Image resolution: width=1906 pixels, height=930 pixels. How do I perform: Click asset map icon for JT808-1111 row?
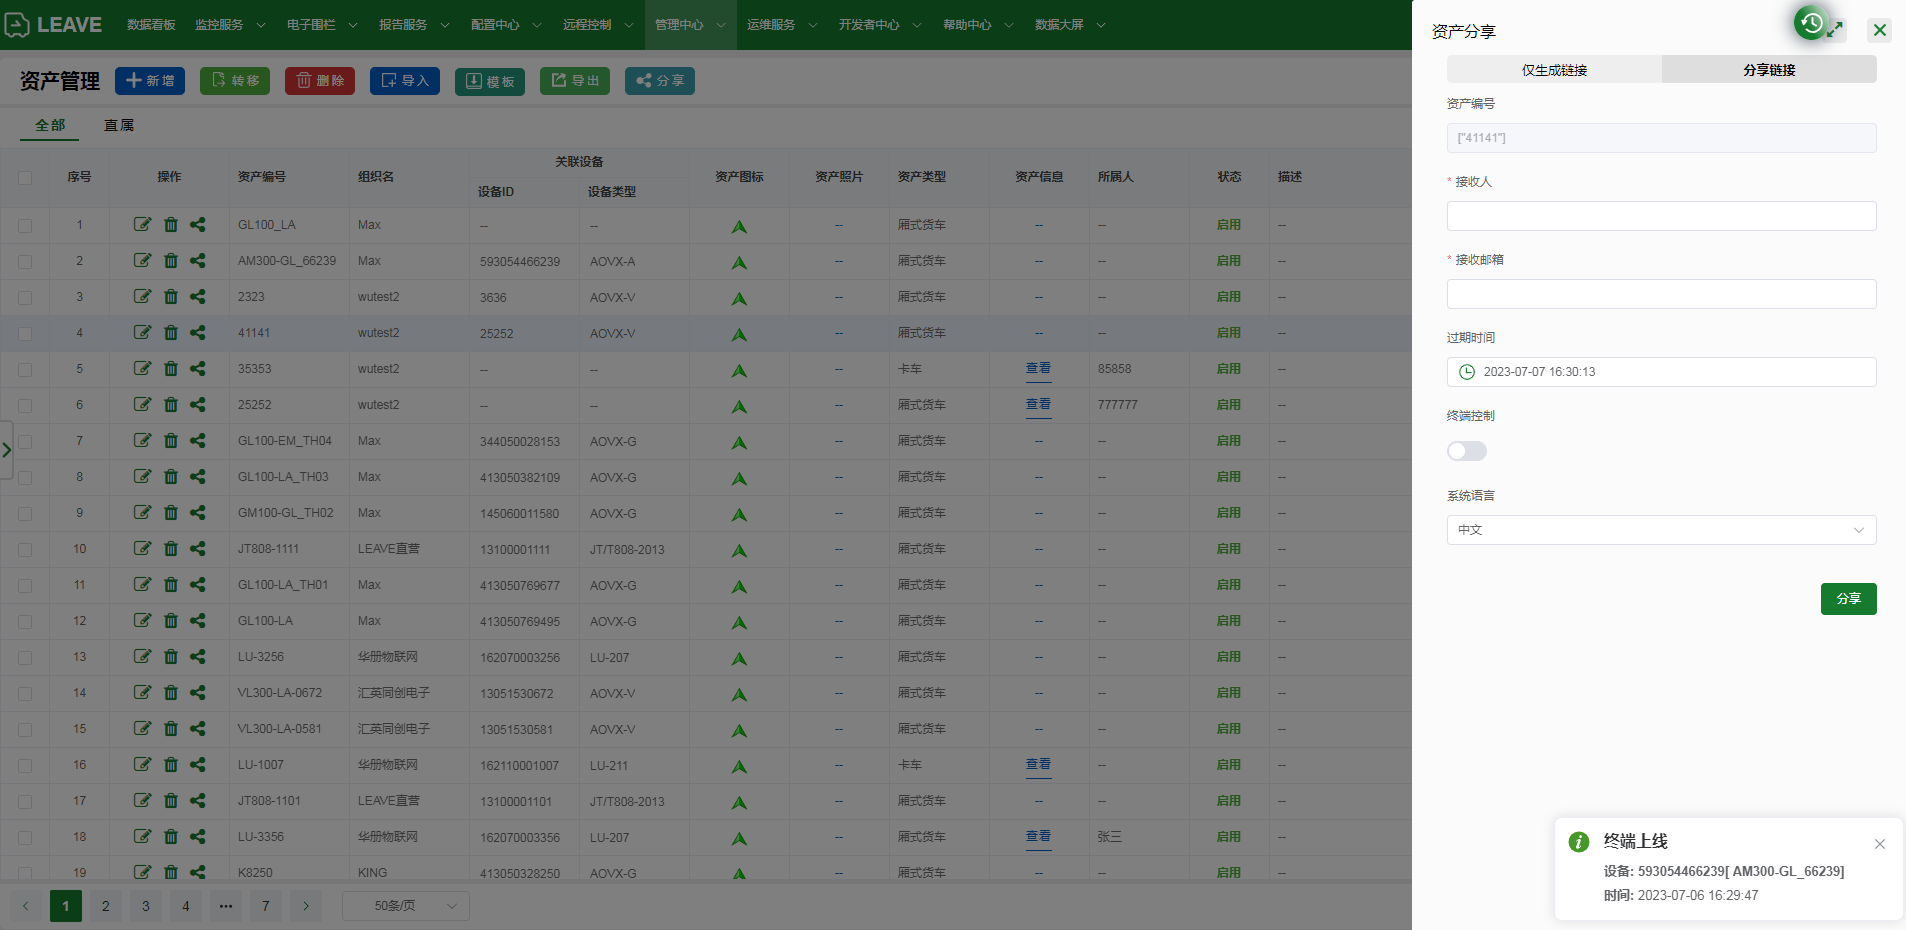coord(739,550)
